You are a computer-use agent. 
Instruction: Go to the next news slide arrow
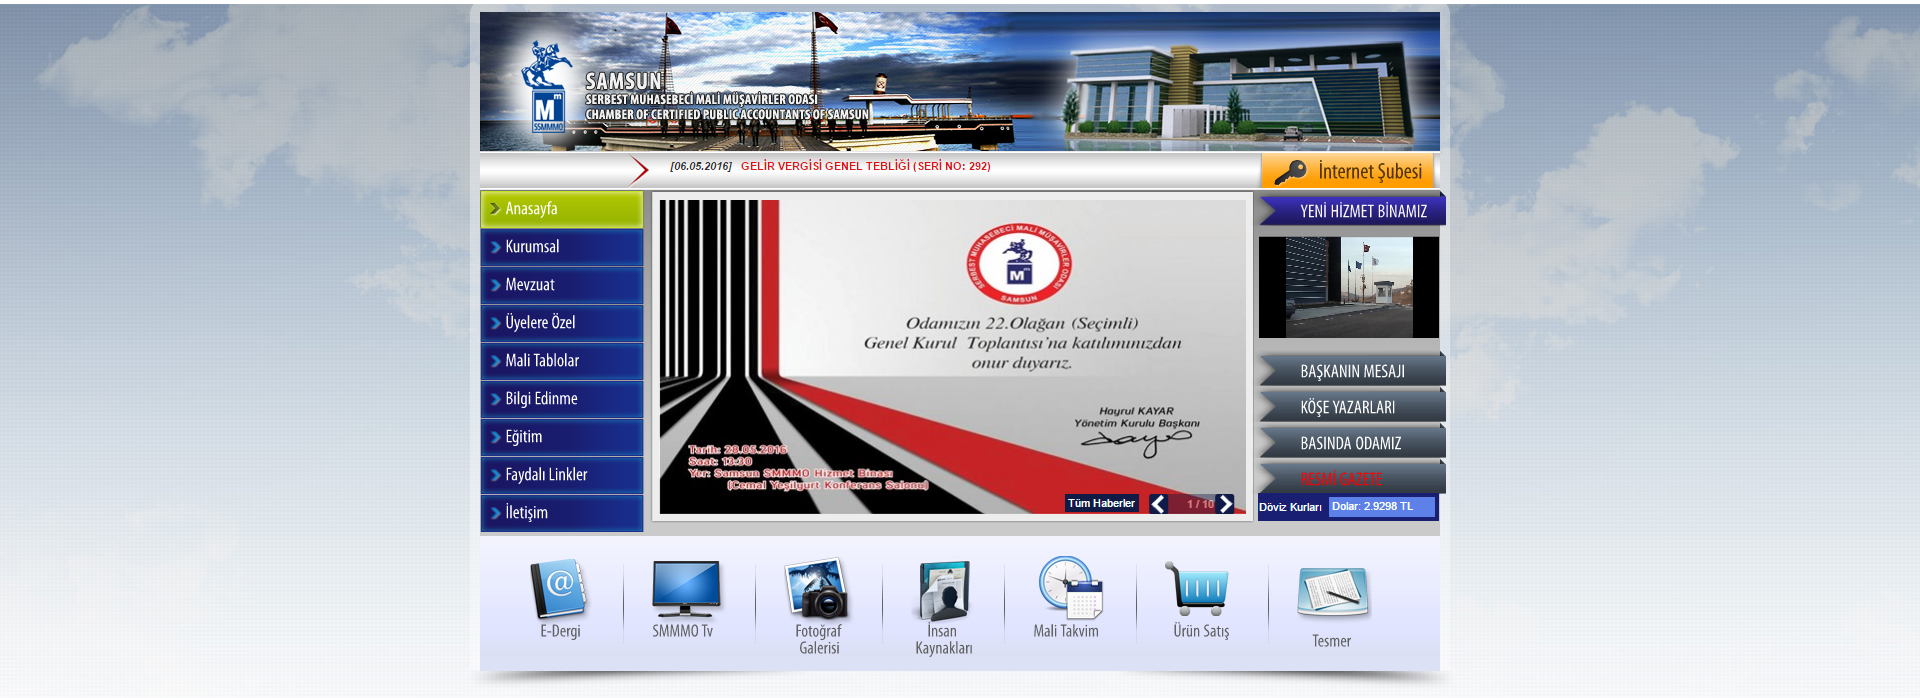click(x=1226, y=504)
